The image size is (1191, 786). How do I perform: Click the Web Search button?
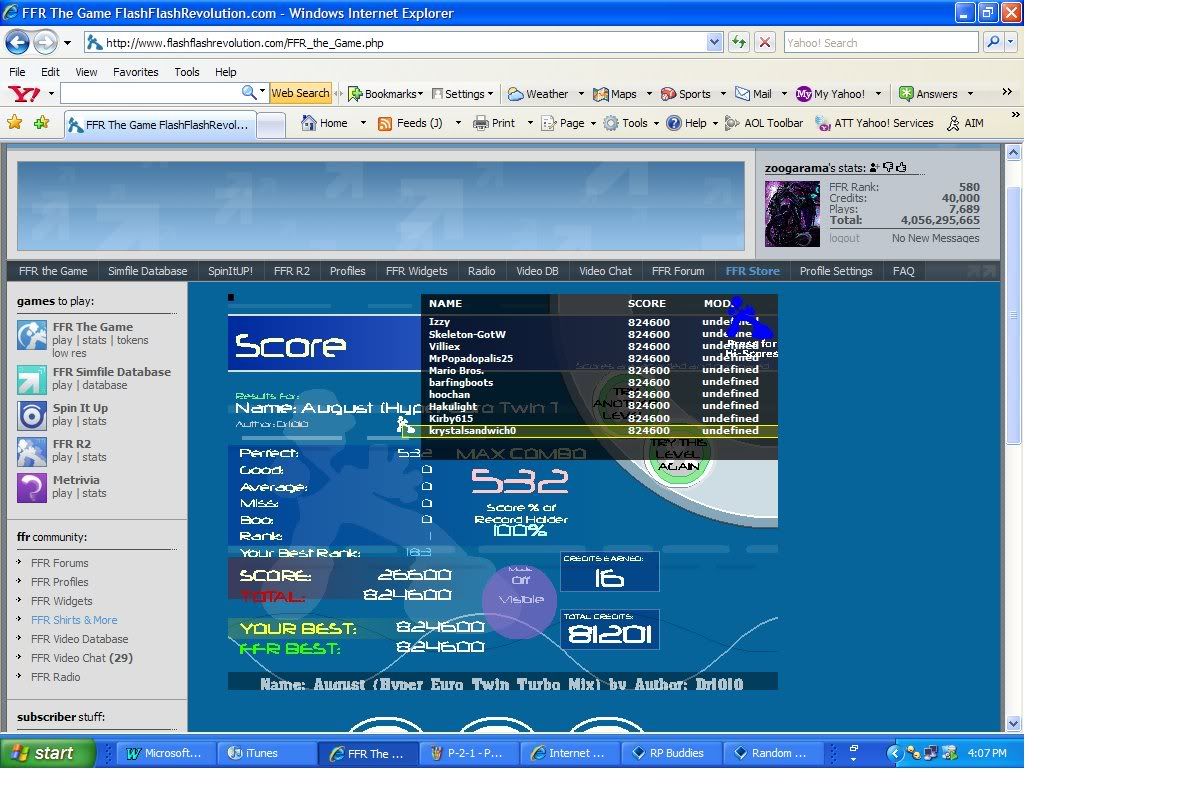click(300, 93)
